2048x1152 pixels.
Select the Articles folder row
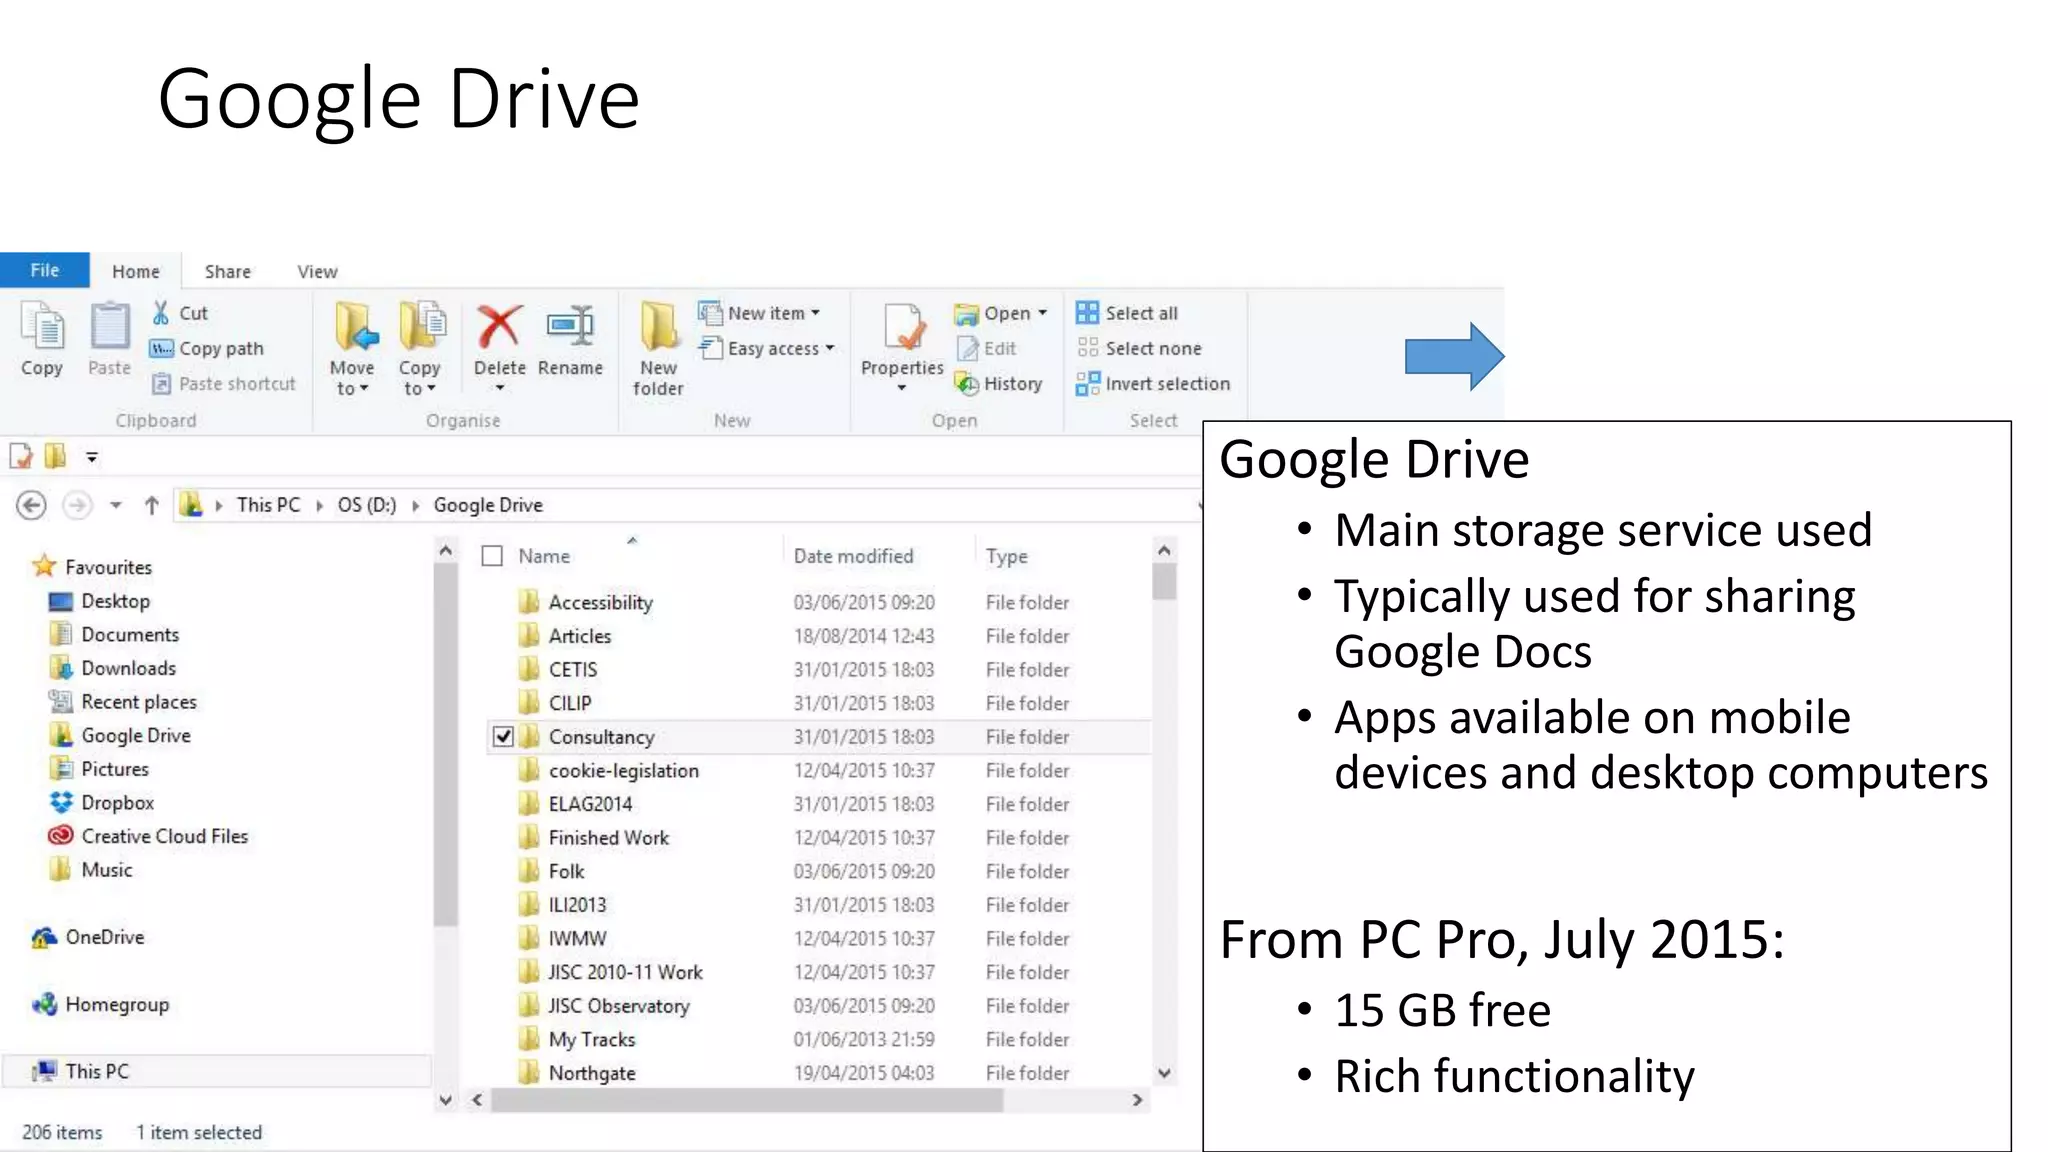818,636
